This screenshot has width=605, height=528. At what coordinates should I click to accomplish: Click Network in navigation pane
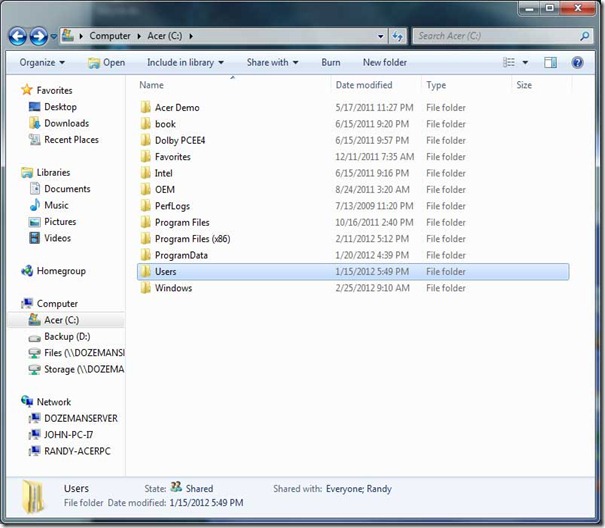point(54,402)
